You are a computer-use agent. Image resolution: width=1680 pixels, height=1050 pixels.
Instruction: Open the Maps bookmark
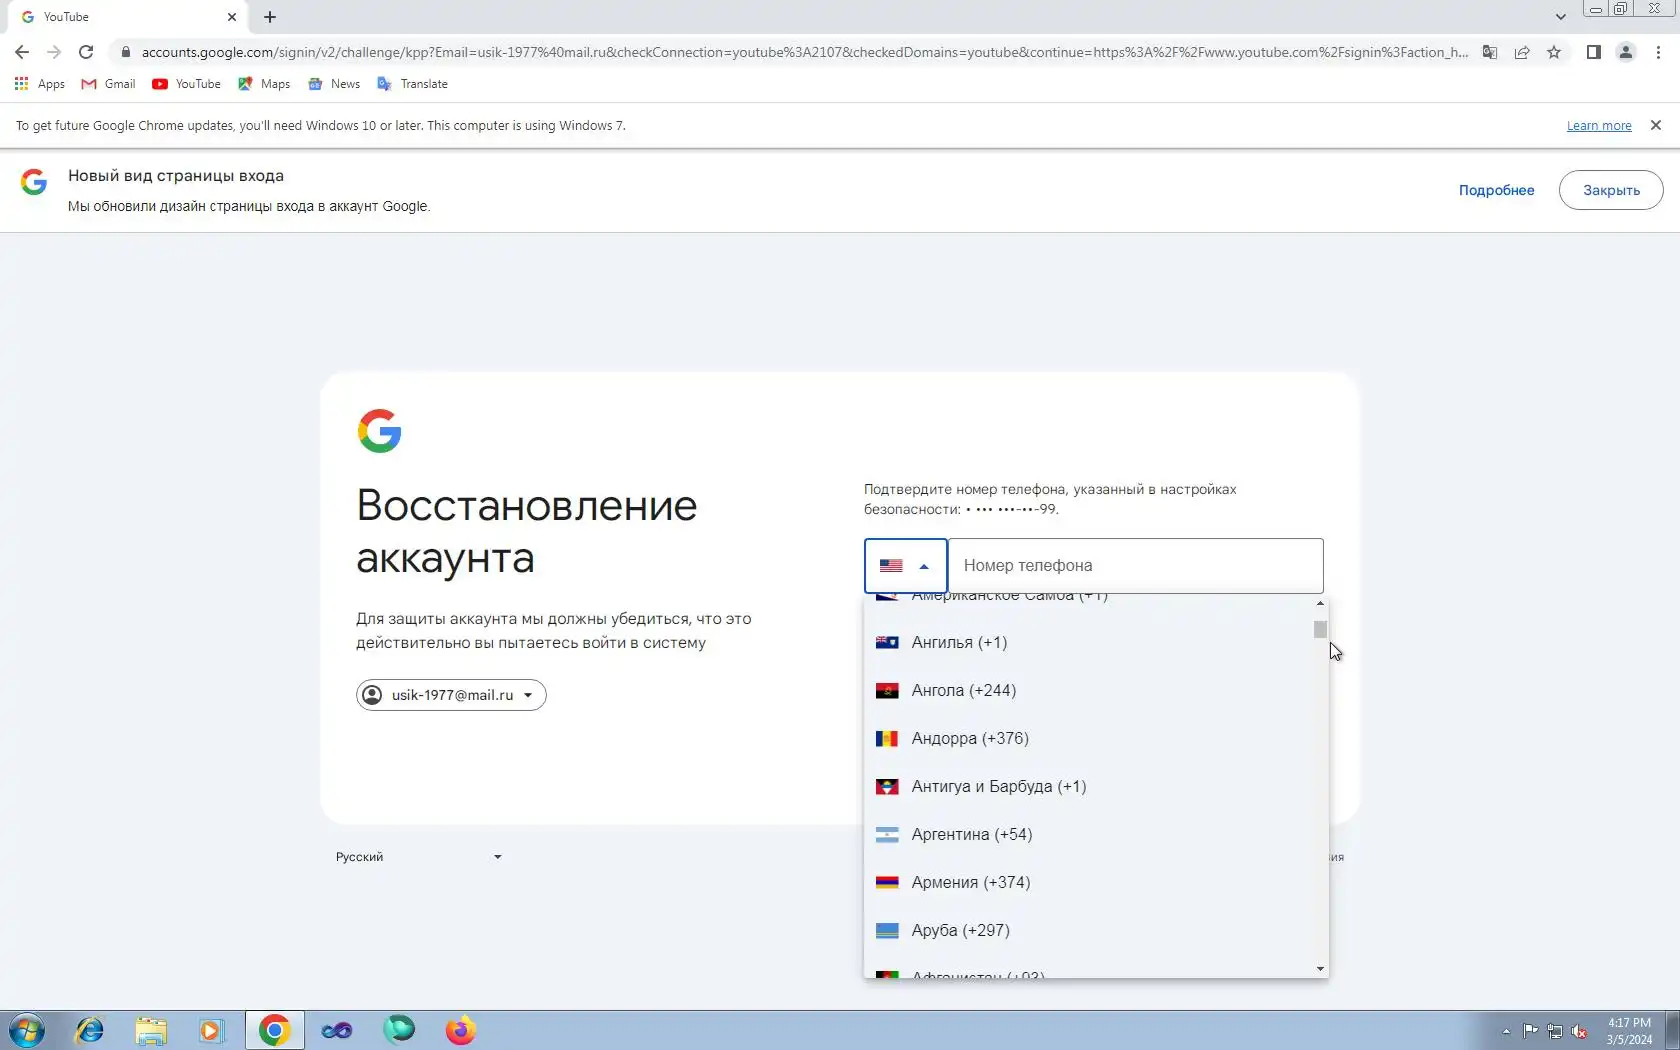[264, 84]
